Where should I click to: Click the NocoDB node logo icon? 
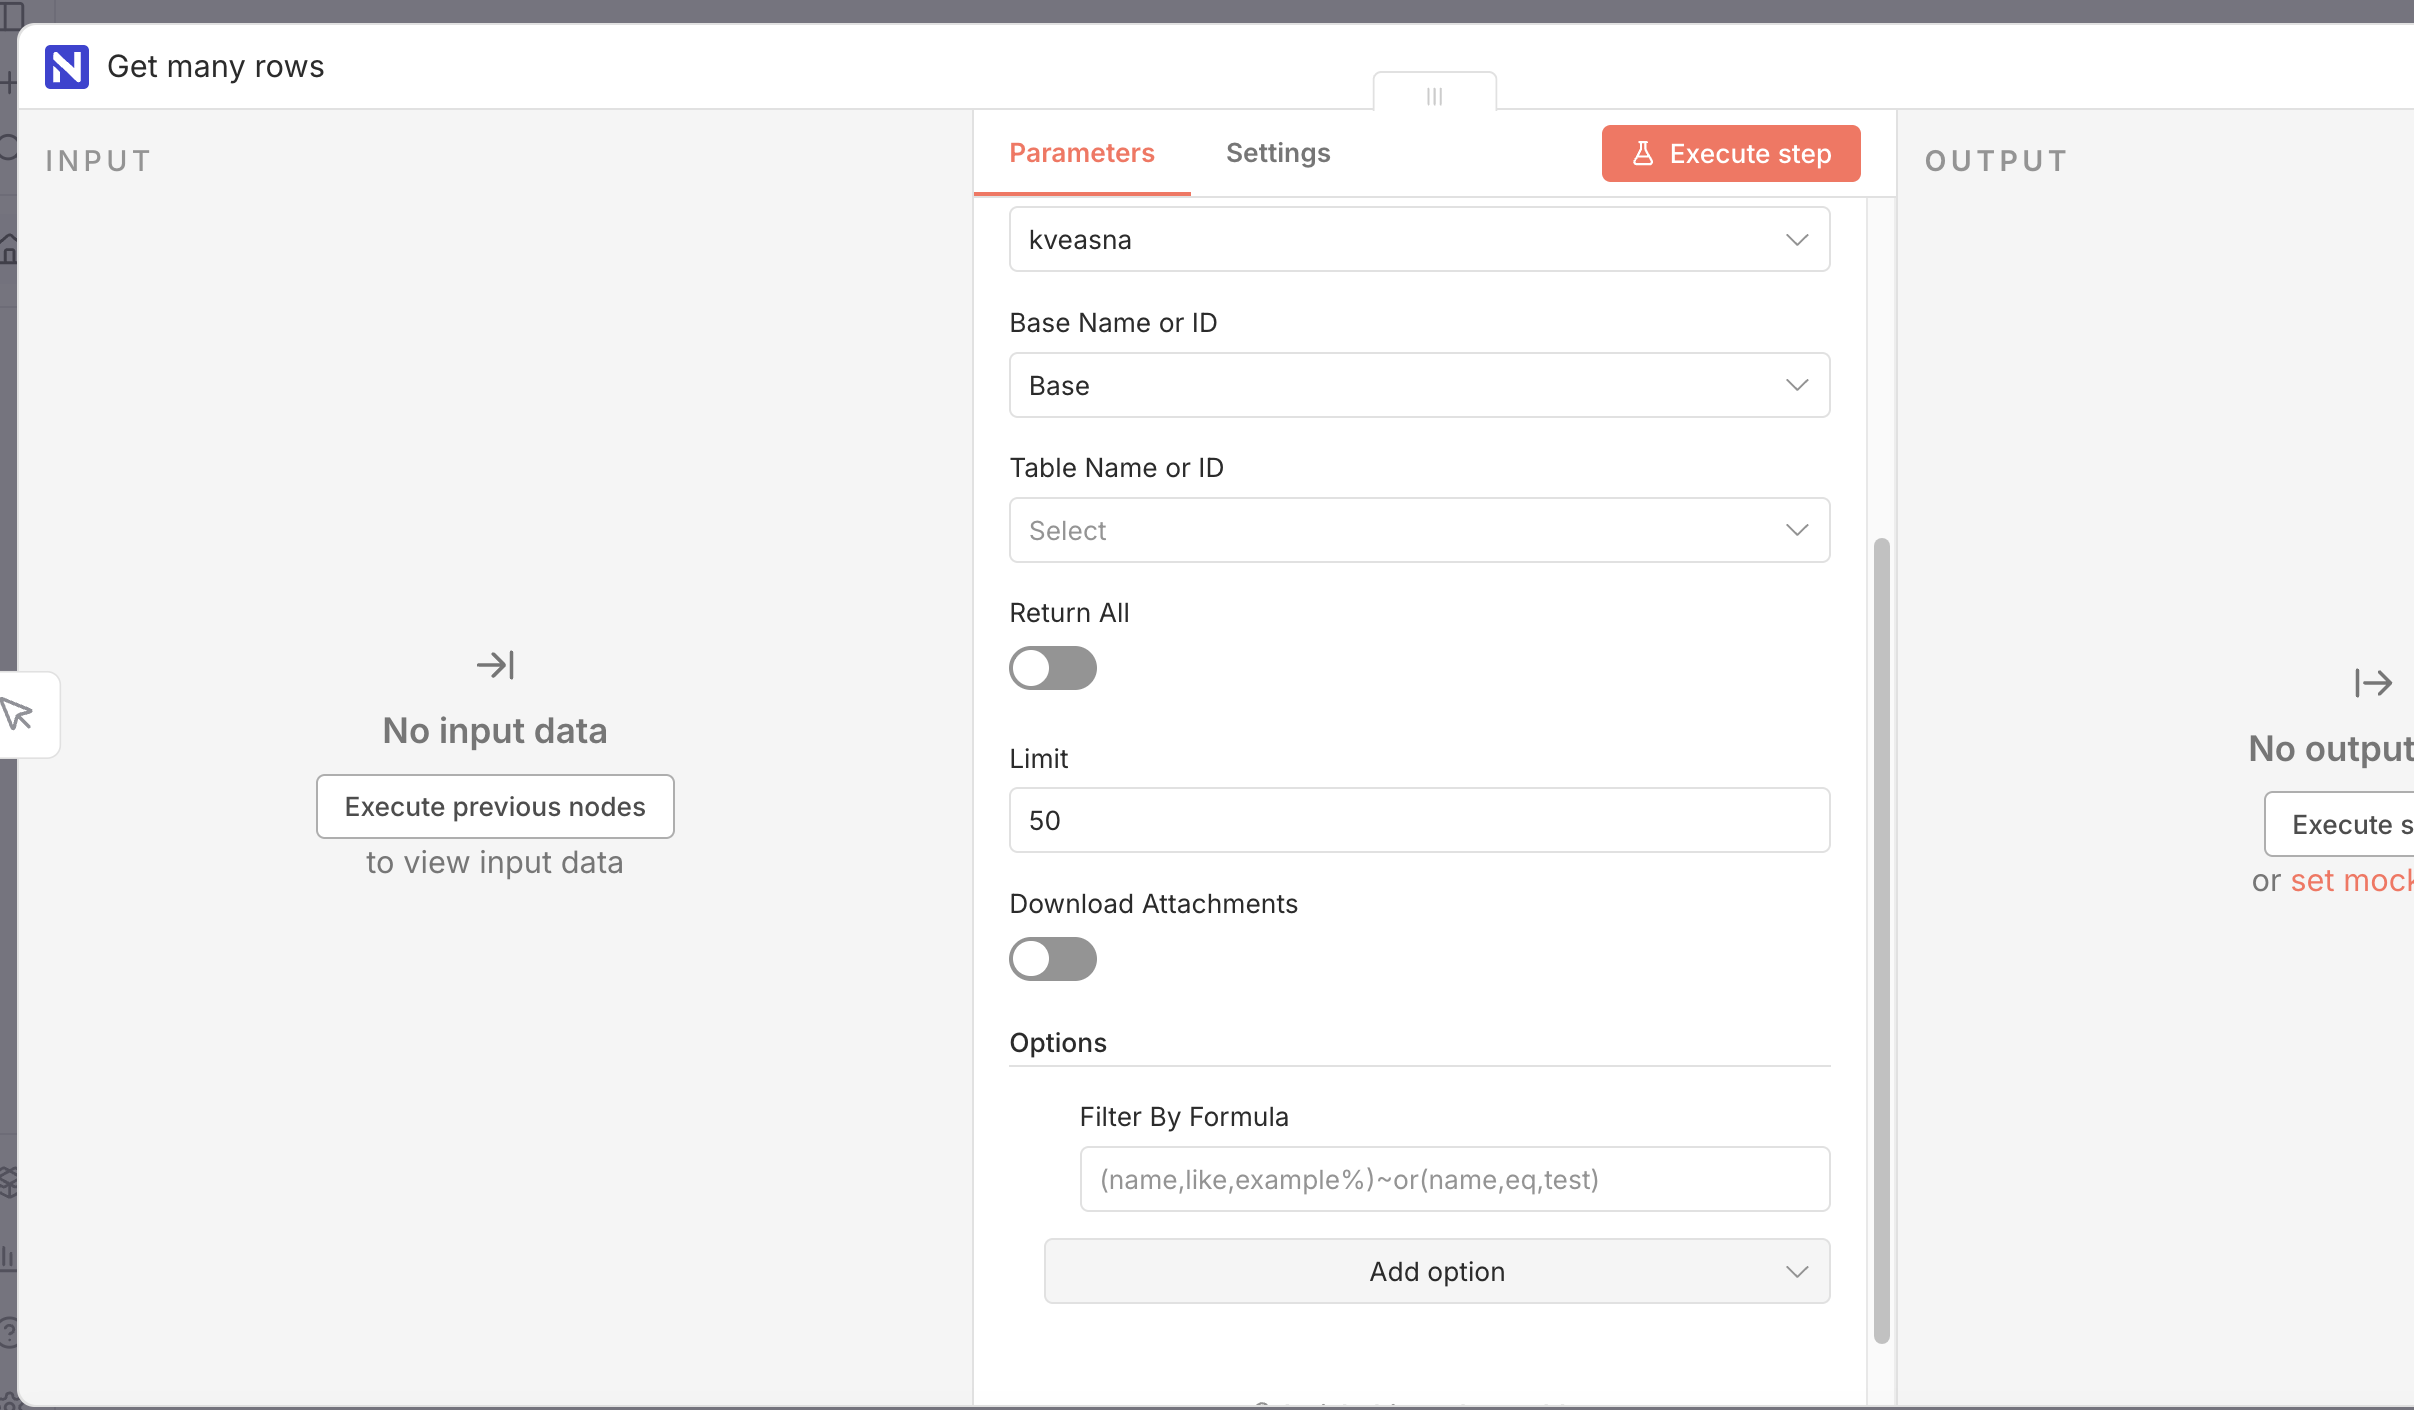tap(67, 67)
